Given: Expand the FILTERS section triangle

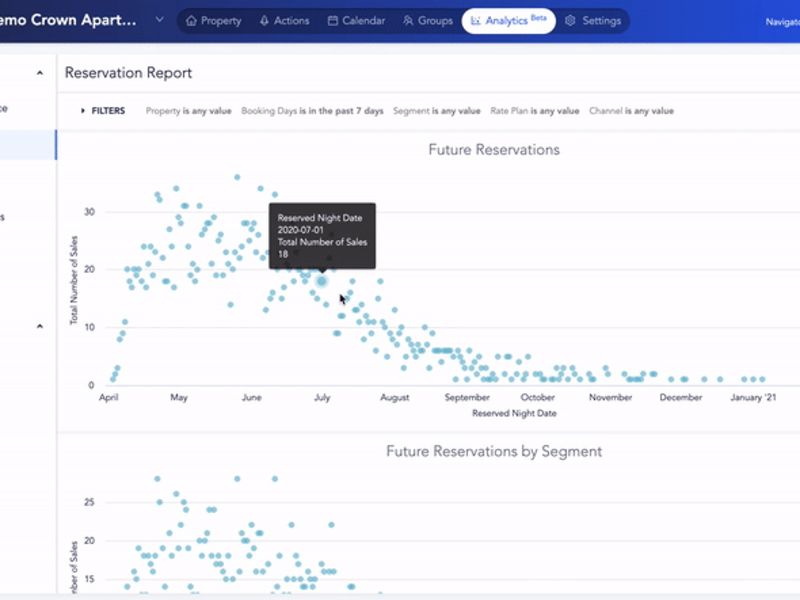Looking at the screenshot, I should (83, 111).
